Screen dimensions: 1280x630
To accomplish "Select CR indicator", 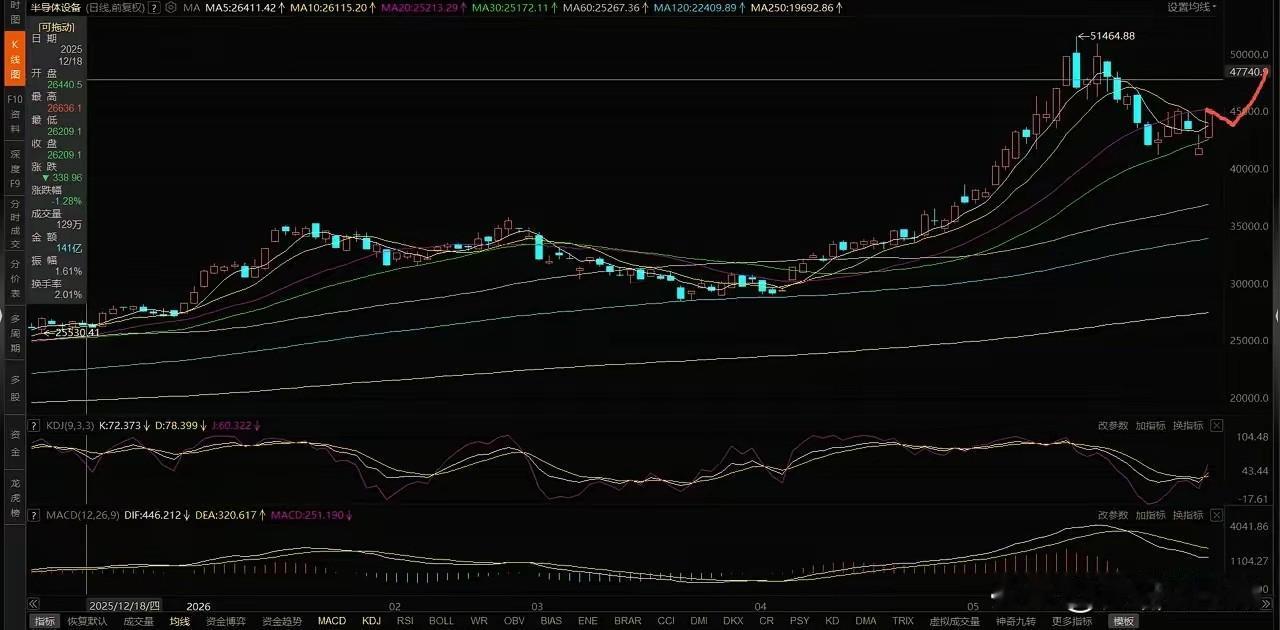I will [x=766, y=621].
